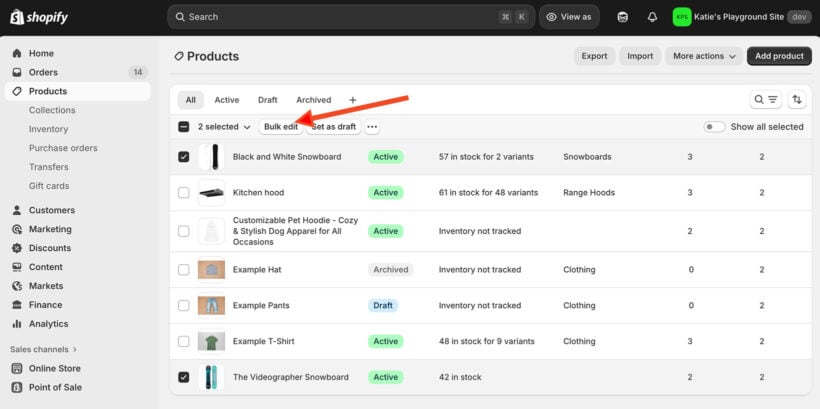Viewport: 820px width, 409px height.
Task: Open the Example T-Shirt product thumbnail
Action: pos(211,341)
